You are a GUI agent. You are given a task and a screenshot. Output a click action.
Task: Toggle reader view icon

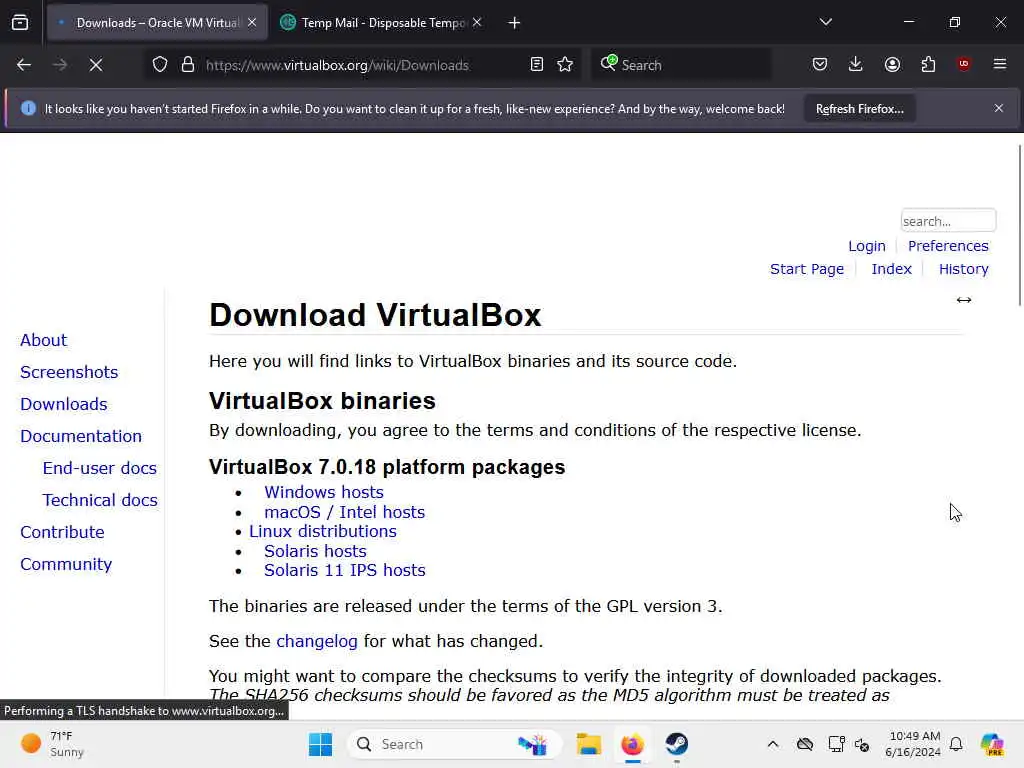click(537, 65)
